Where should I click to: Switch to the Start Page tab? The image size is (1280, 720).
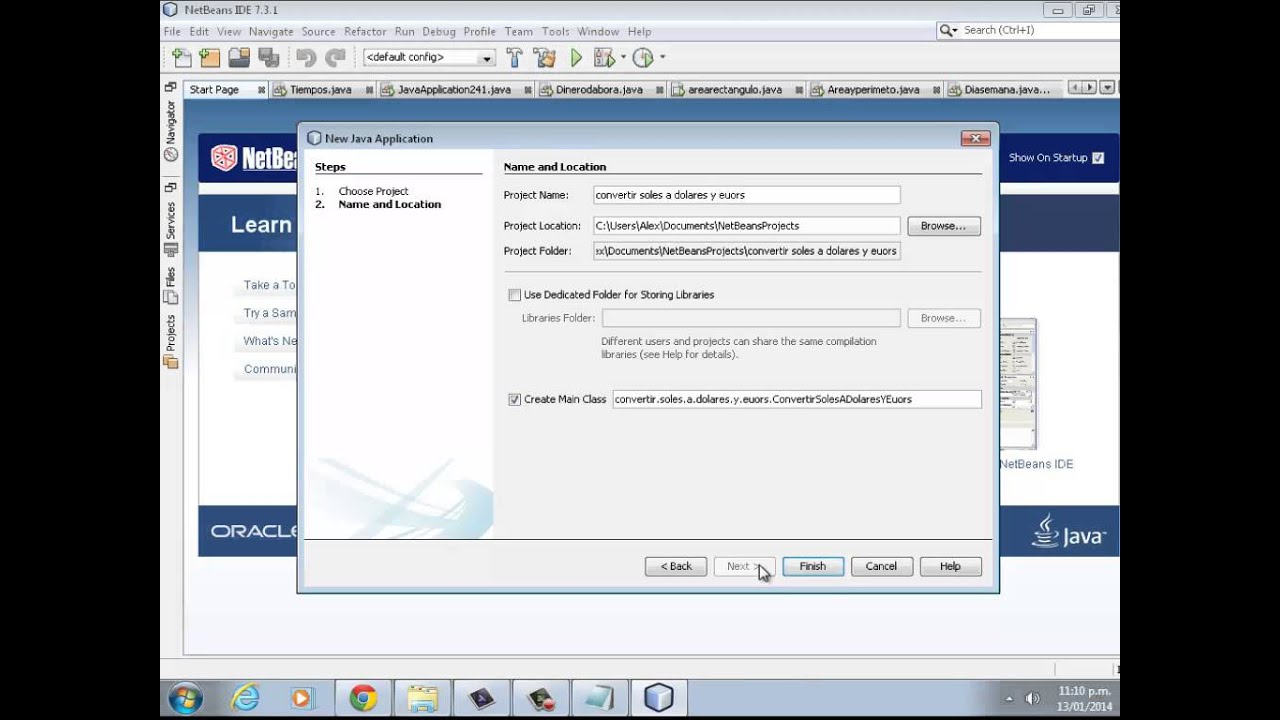(214, 90)
